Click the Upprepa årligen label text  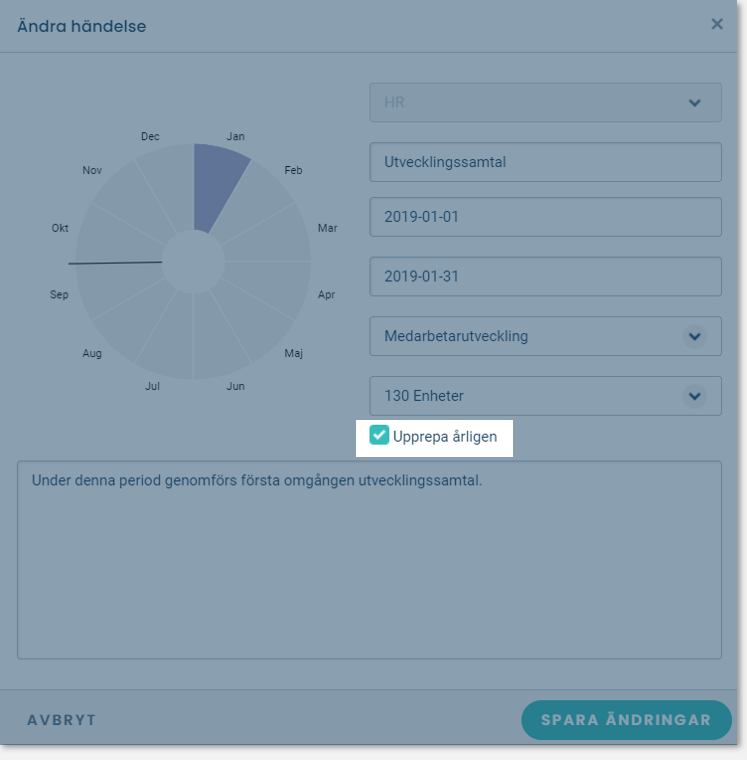(x=445, y=437)
